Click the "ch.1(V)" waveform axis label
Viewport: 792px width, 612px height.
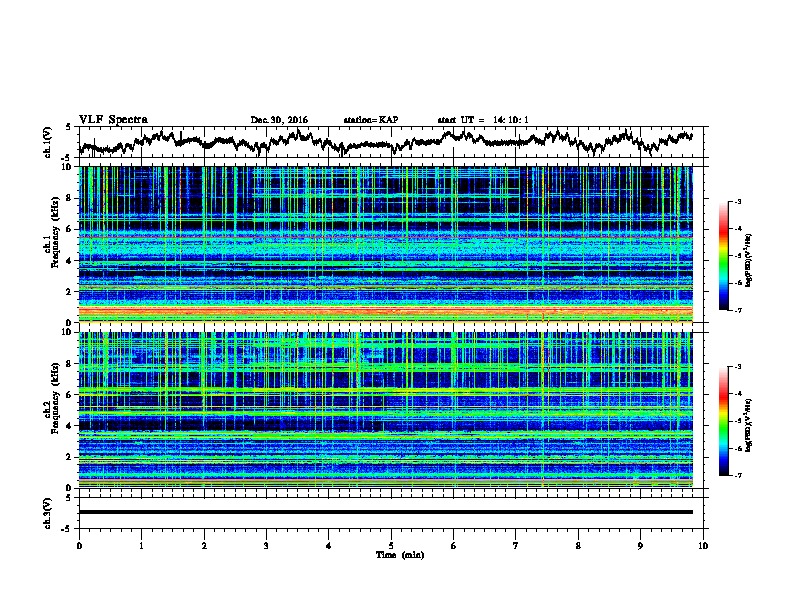pos(48,142)
